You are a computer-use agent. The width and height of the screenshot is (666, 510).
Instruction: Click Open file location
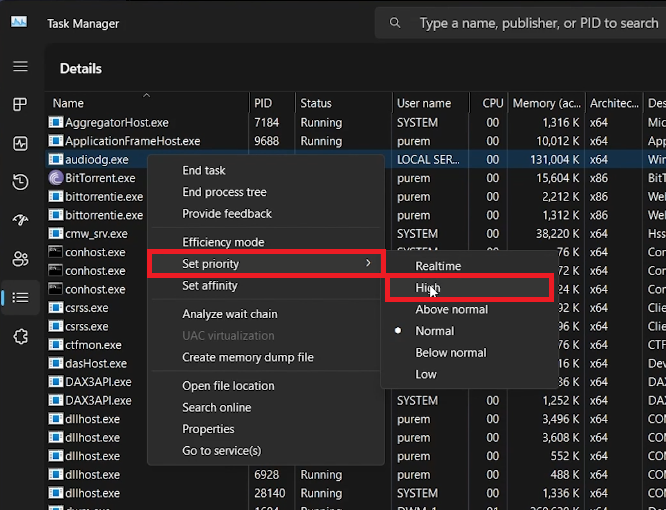[228, 386]
